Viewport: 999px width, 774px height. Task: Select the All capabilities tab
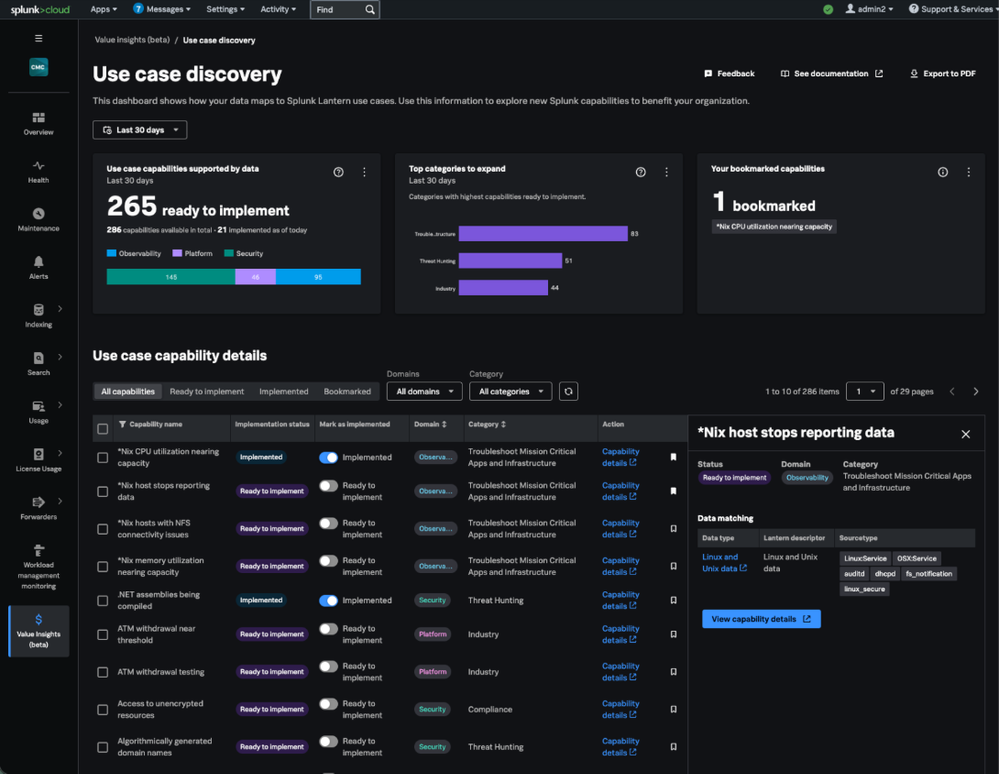(128, 391)
